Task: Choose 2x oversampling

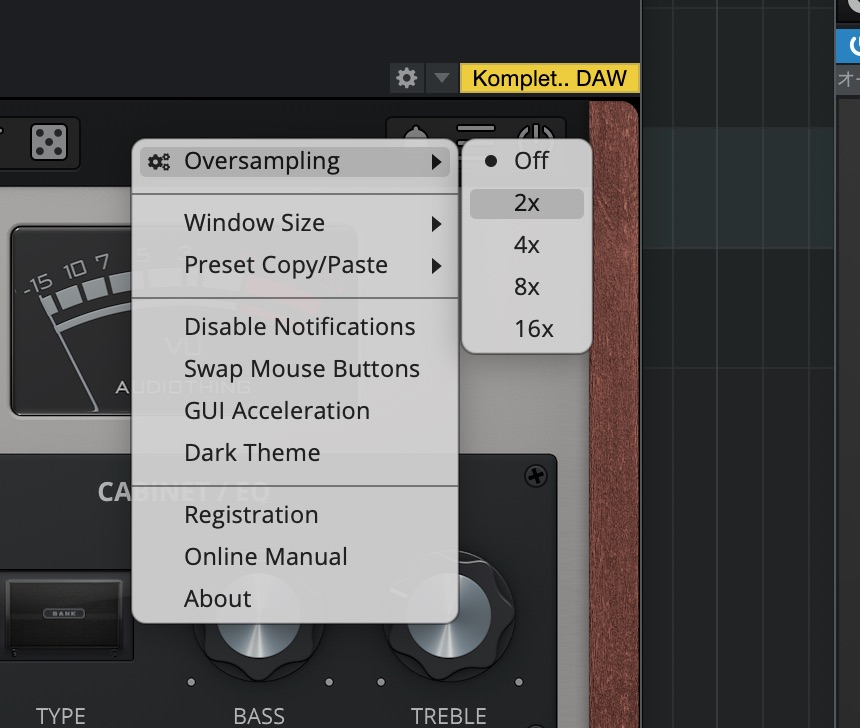Action: point(526,203)
